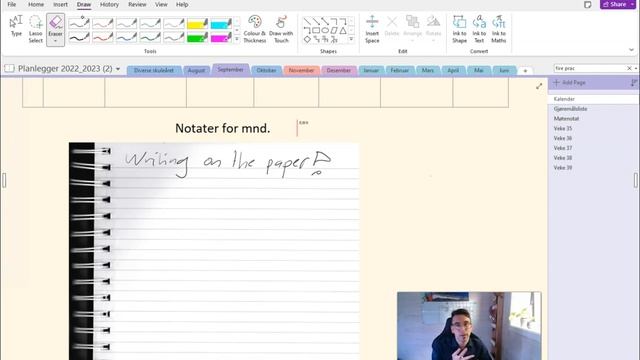Pick the dark green pen in bottom row
The height and width of the screenshot is (360, 640).
click(x=150, y=38)
